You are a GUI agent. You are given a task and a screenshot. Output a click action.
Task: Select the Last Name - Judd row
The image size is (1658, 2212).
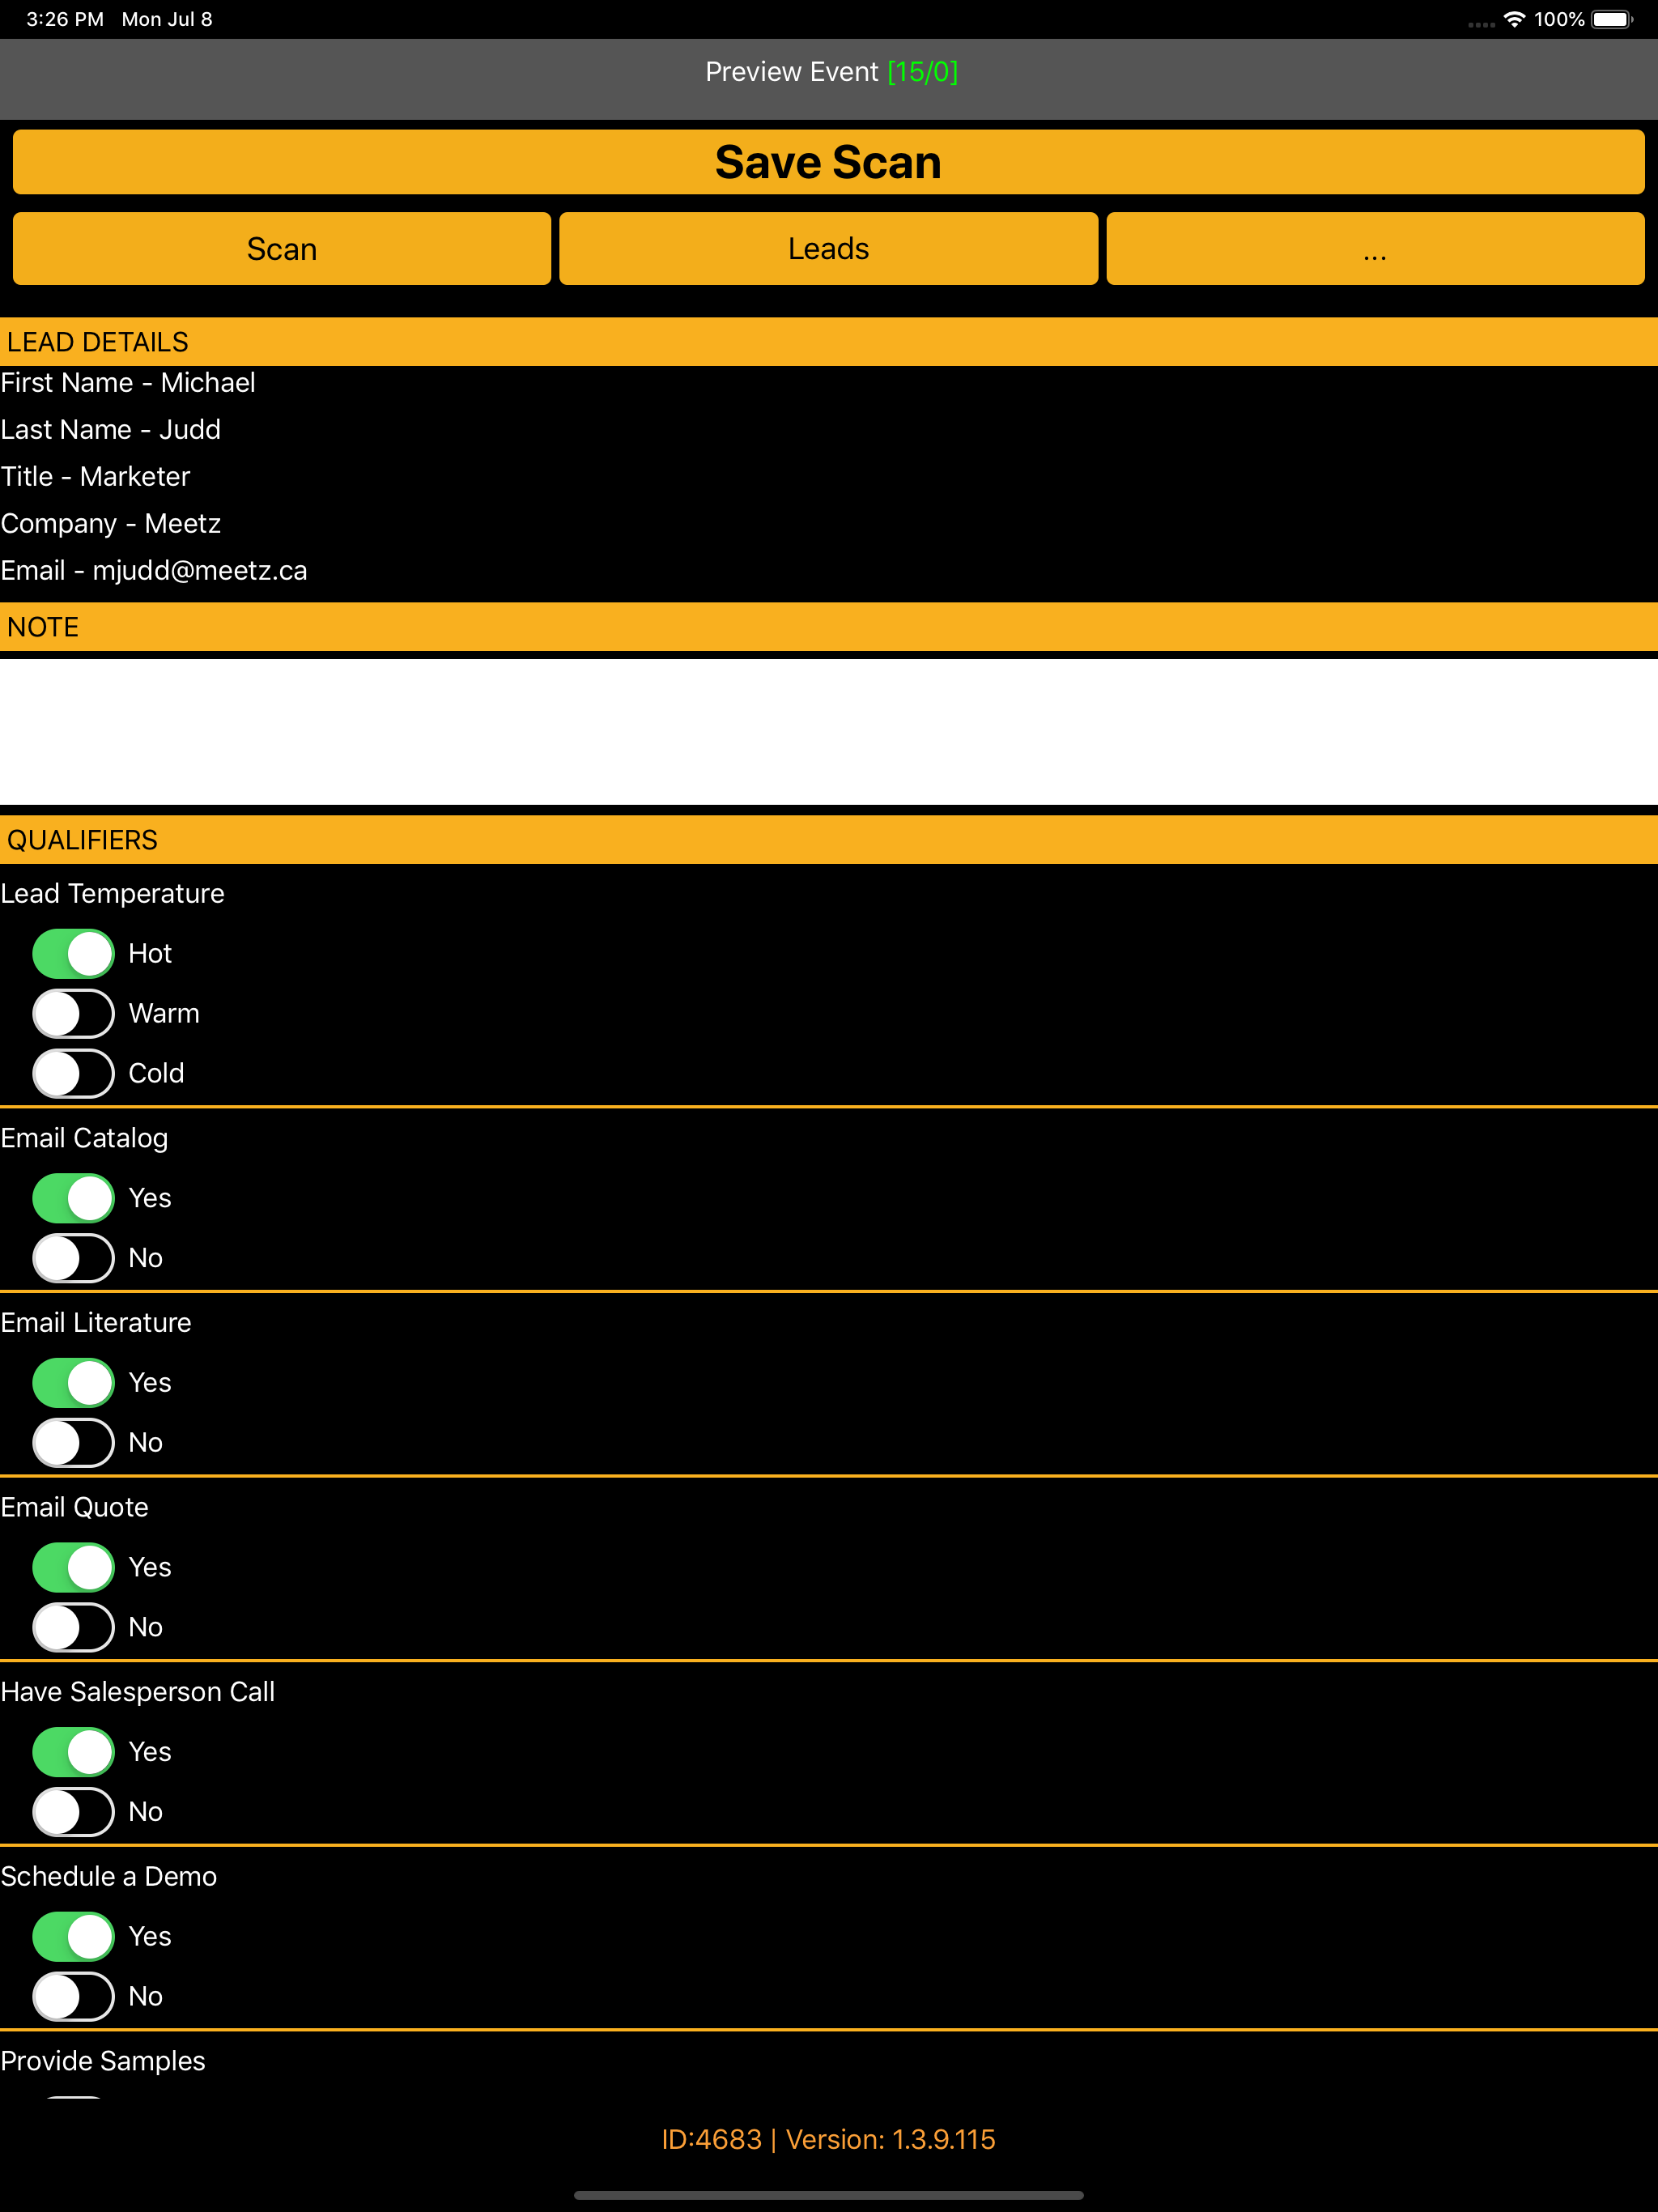111,430
